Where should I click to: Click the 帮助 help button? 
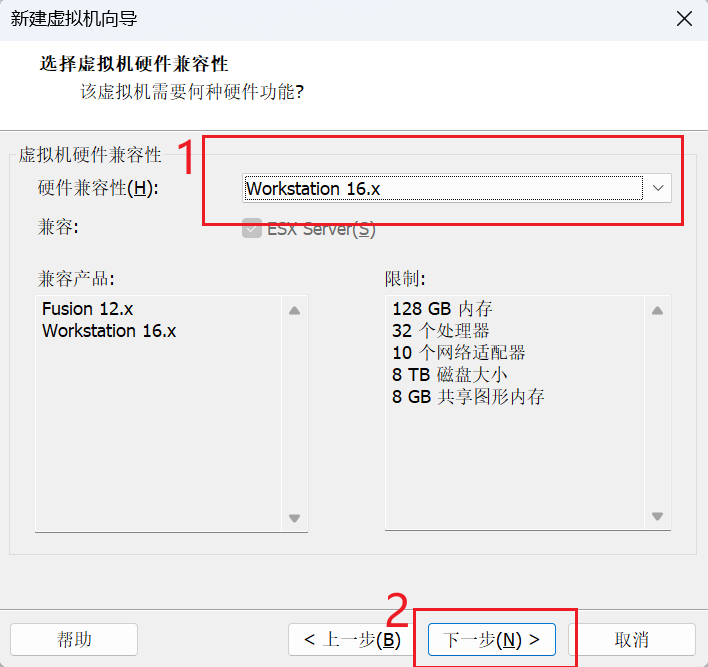click(x=74, y=639)
